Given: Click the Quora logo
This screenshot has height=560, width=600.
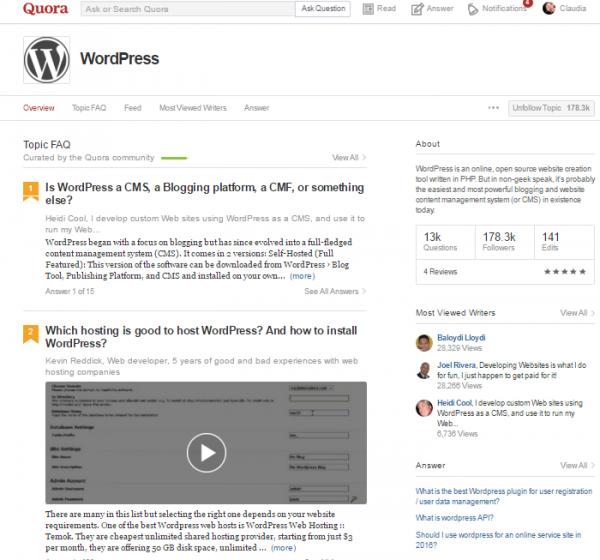Looking at the screenshot, I should point(46,8).
